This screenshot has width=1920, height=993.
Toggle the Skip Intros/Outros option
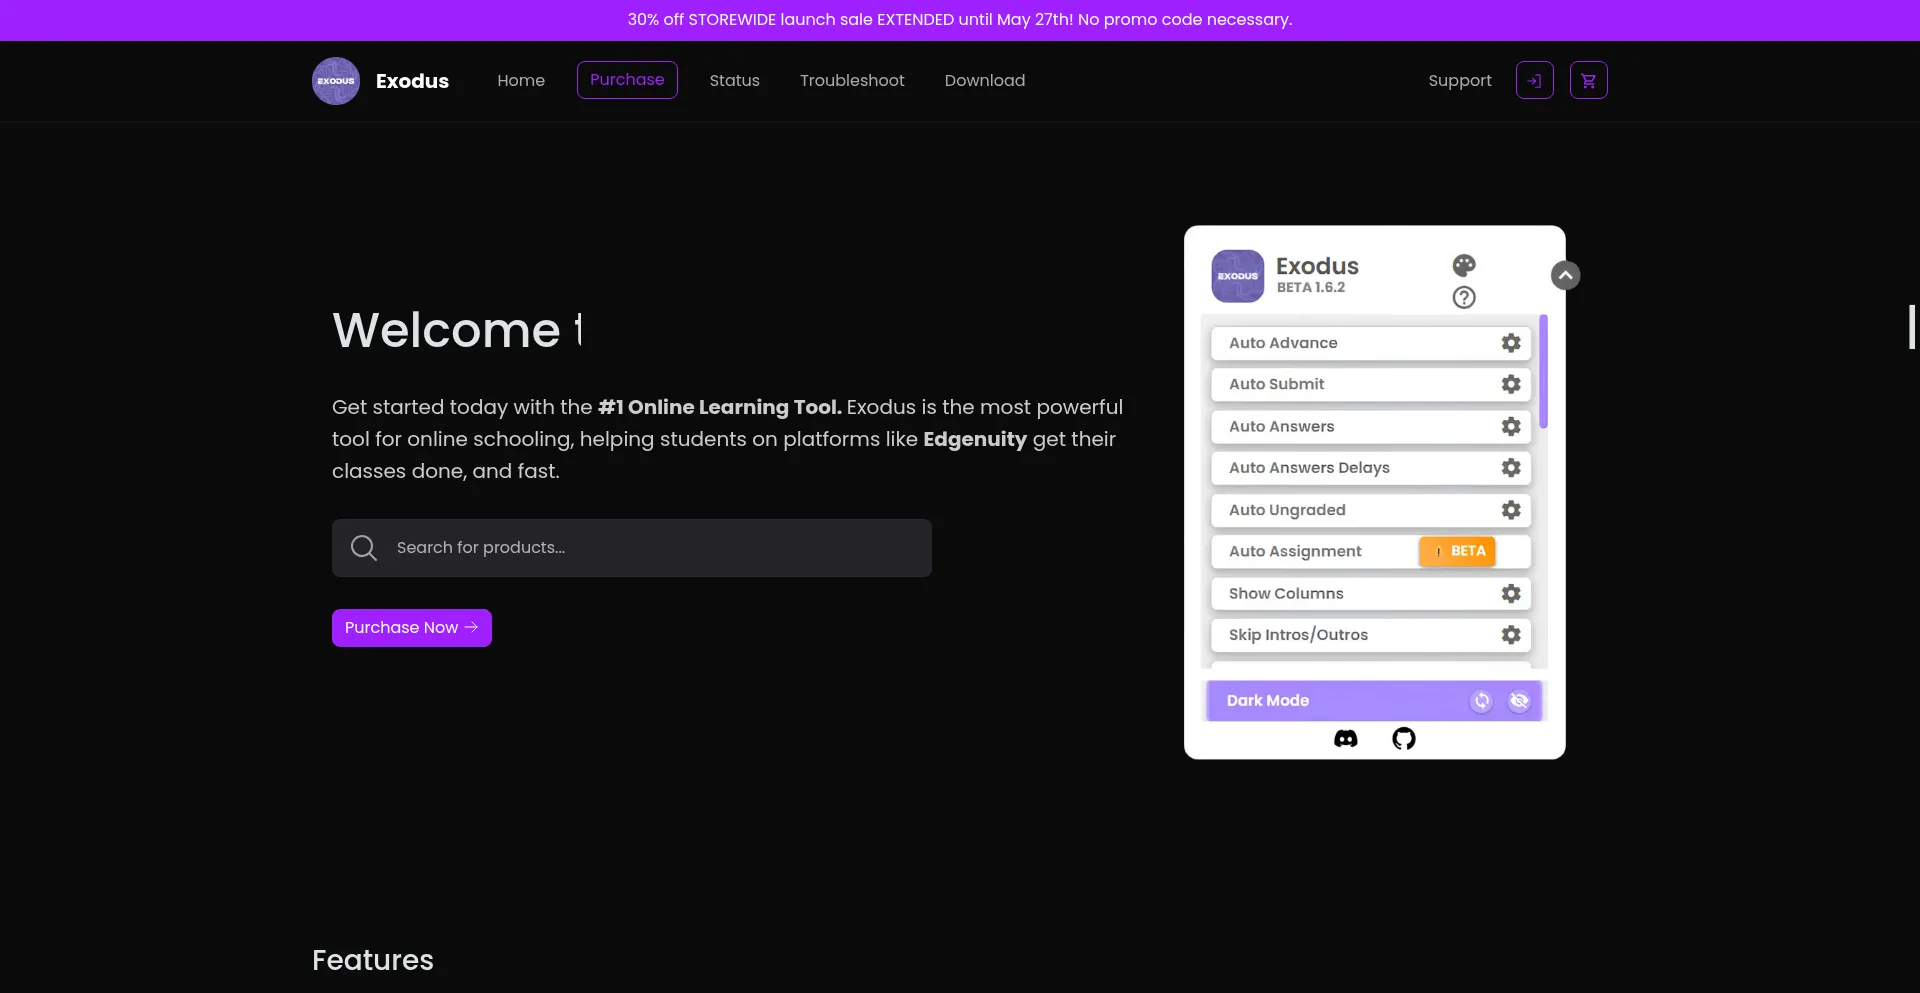(x=1371, y=635)
